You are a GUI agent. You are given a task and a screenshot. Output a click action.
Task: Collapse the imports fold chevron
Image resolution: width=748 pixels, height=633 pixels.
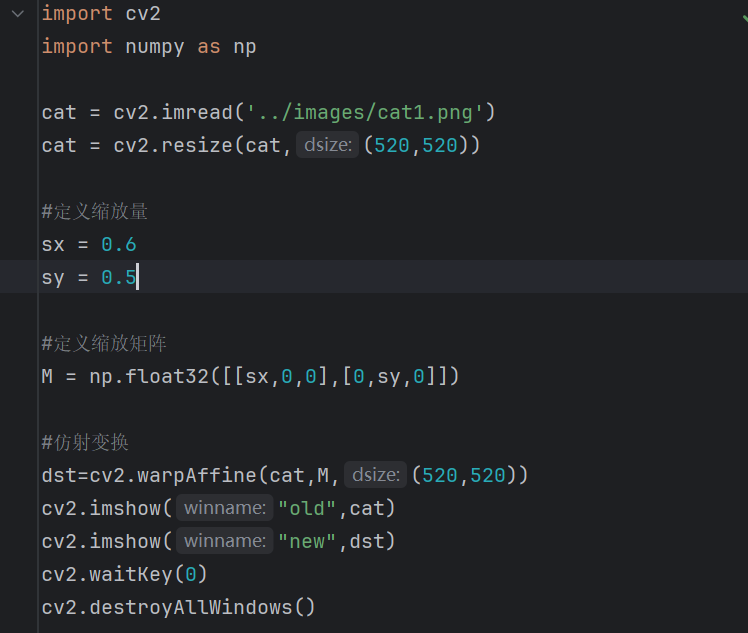point(18,14)
